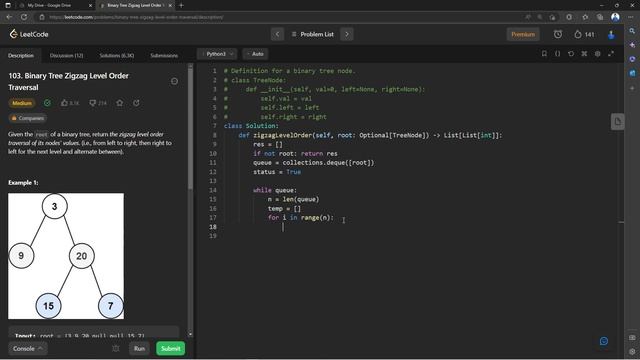Click the while queue line of code
The image size is (640, 360).
tap(275, 190)
